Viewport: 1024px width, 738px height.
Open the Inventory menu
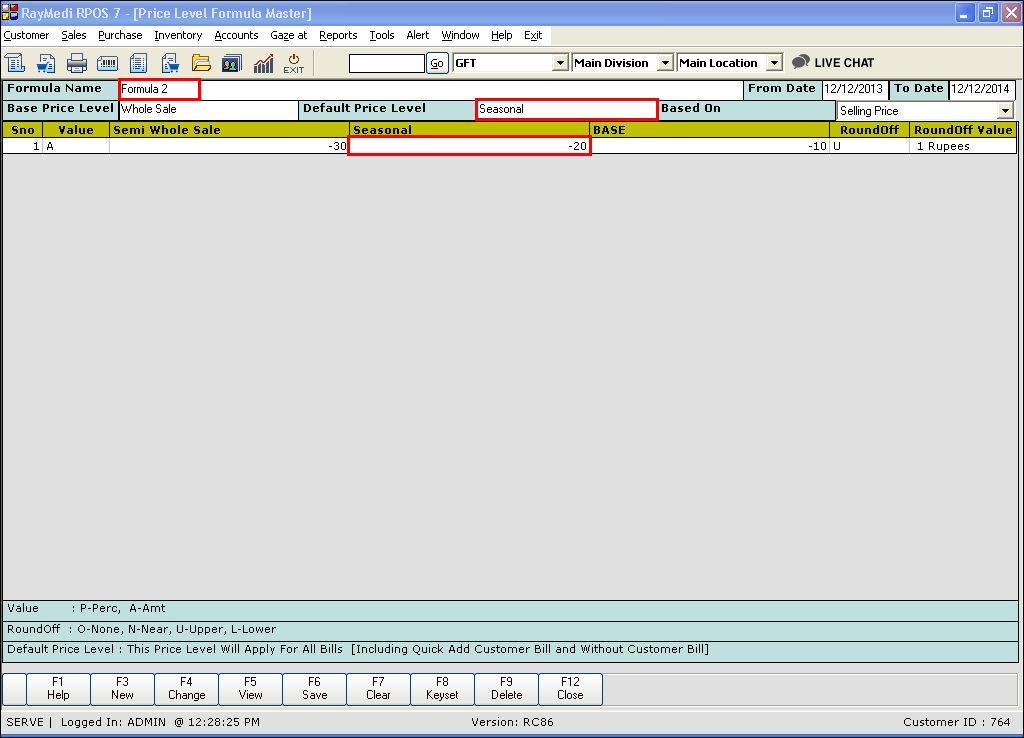coord(178,35)
